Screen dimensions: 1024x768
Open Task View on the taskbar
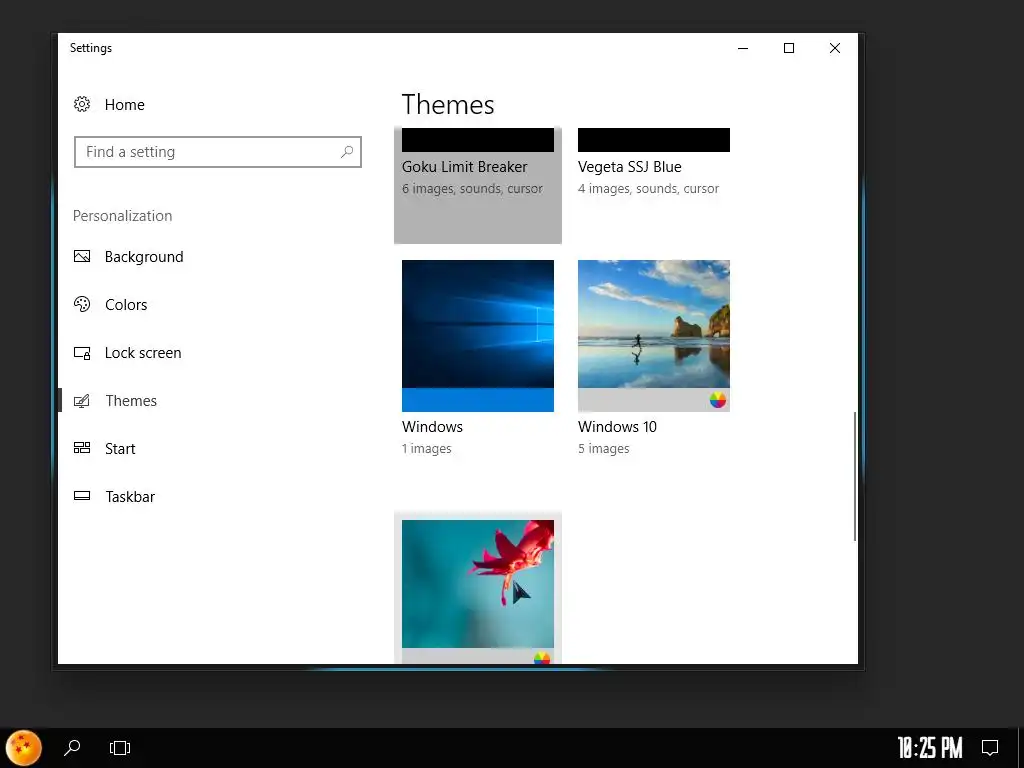pos(120,748)
